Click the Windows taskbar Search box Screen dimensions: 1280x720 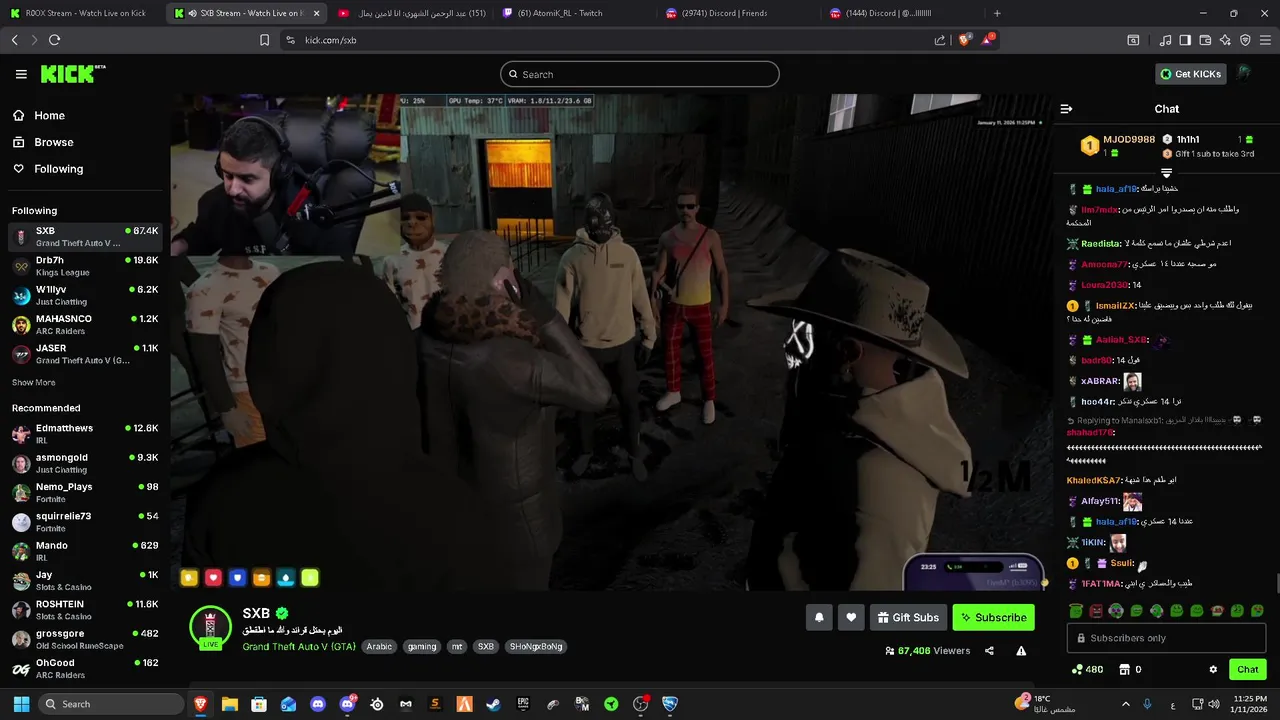110,704
